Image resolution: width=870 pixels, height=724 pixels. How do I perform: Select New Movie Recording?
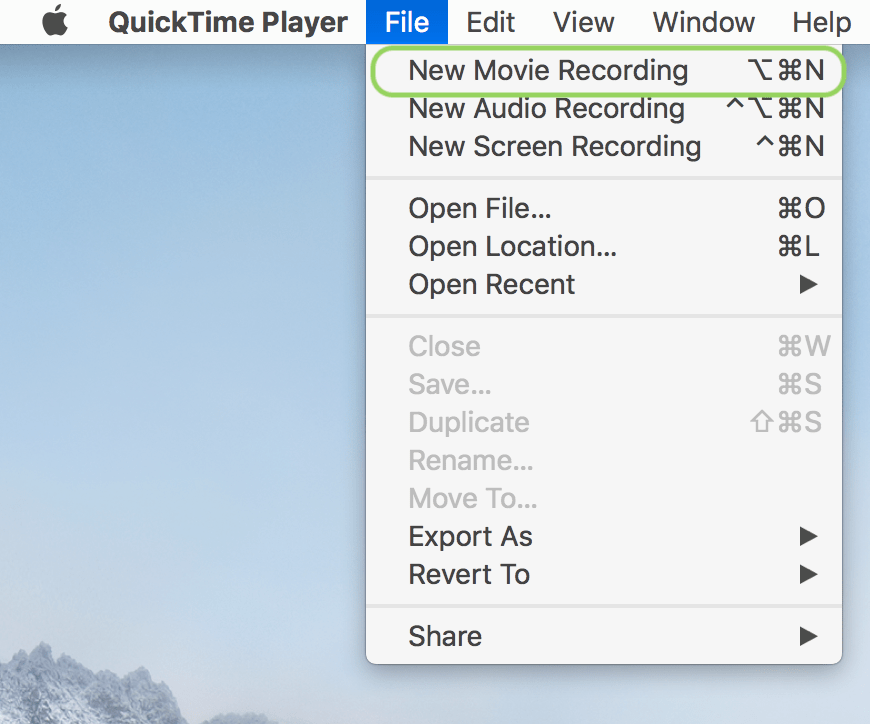click(x=548, y=71)
